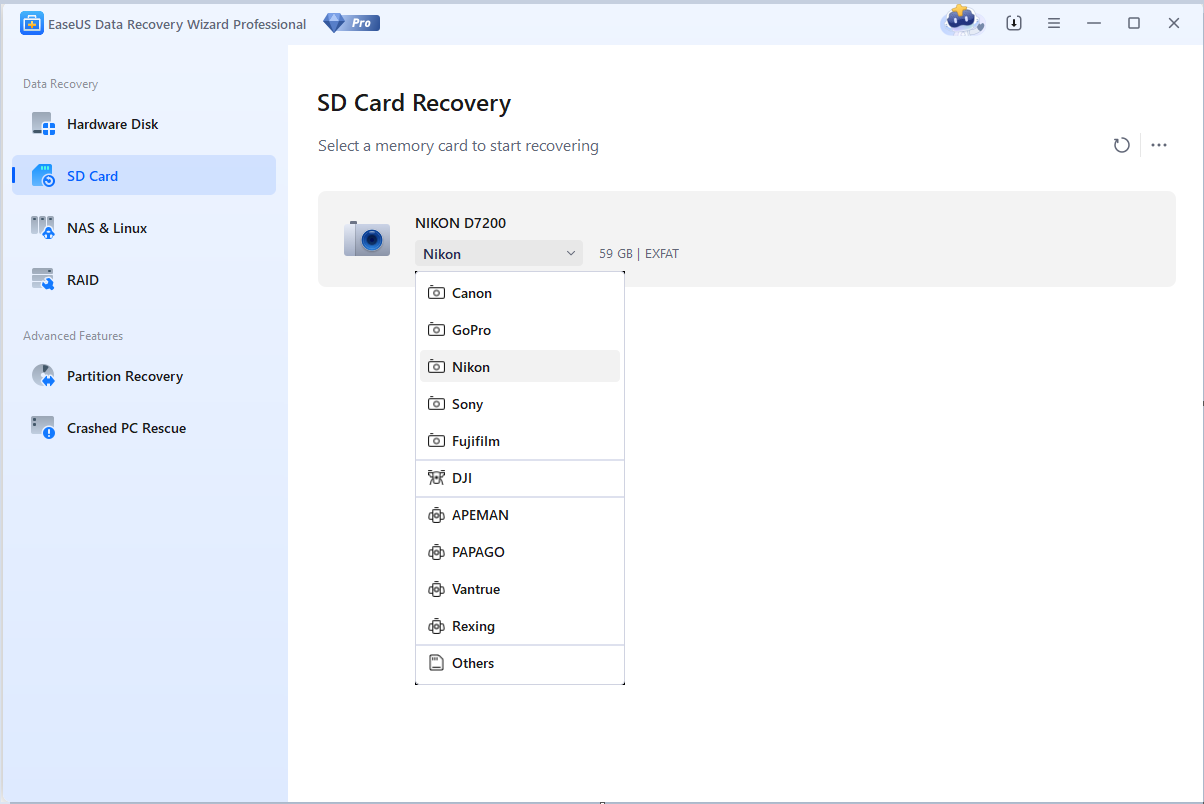The width and height of the screenshot is (1204, 804).
Task: Open the hamburger menu in title bar
Action: pyautogui.click(x=1054, y=23)
